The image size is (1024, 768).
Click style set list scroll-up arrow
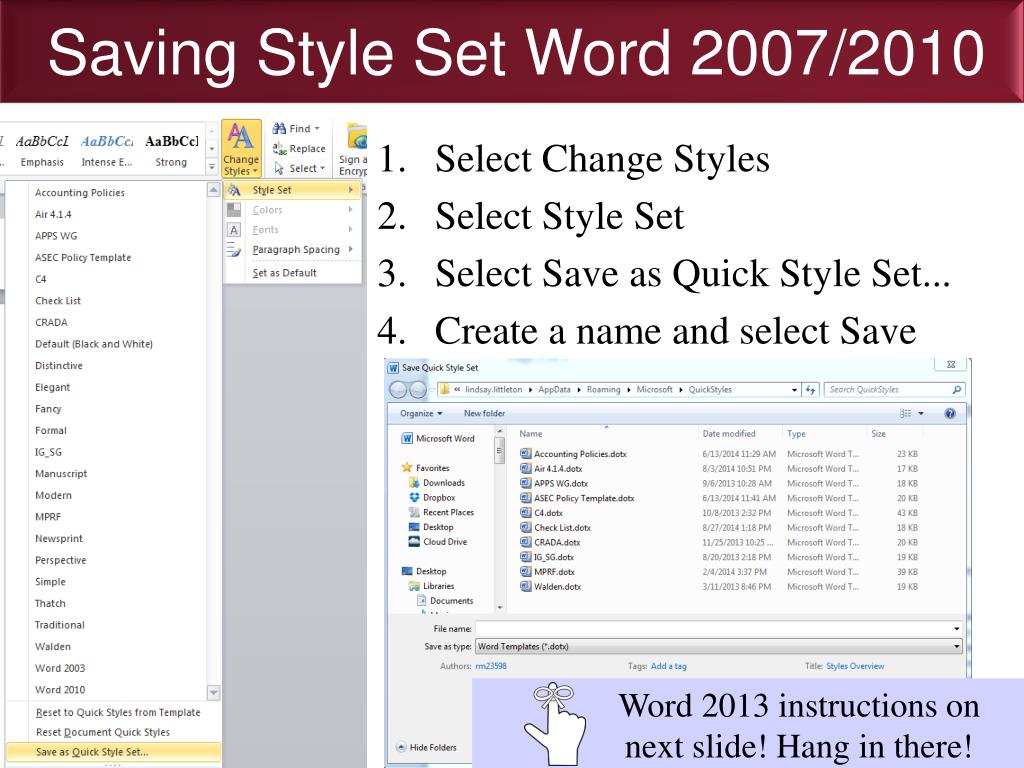coord(213,190)
